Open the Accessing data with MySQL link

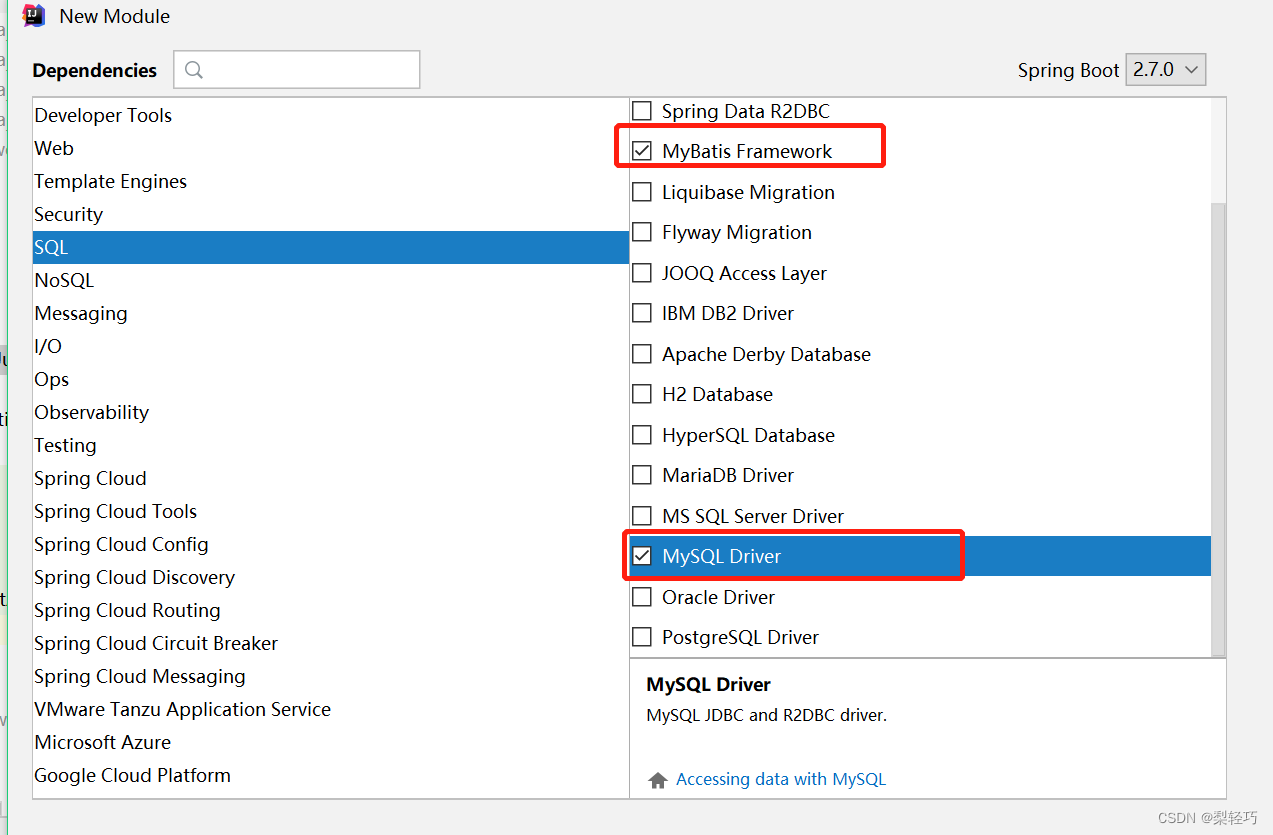pos(780,779)
